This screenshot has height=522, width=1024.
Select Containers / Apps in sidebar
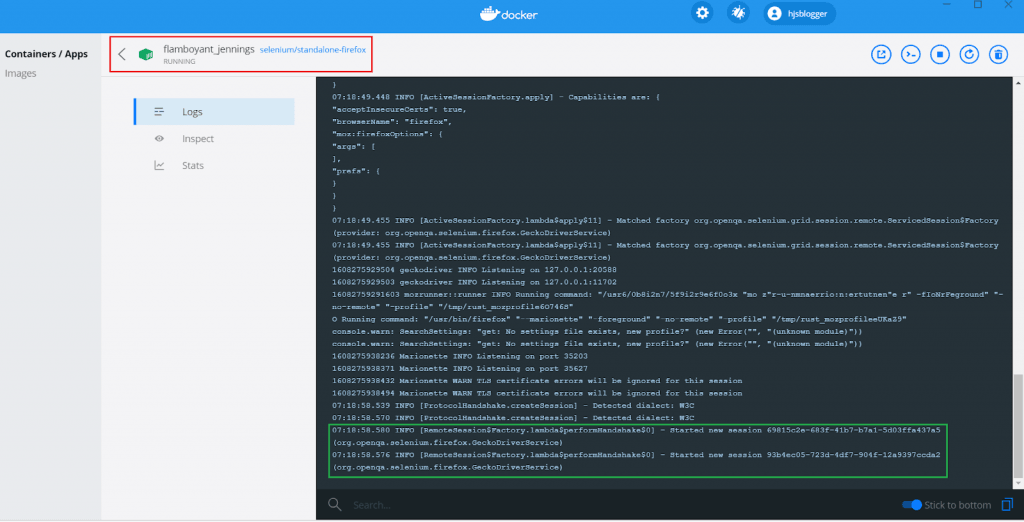point(47,54)
